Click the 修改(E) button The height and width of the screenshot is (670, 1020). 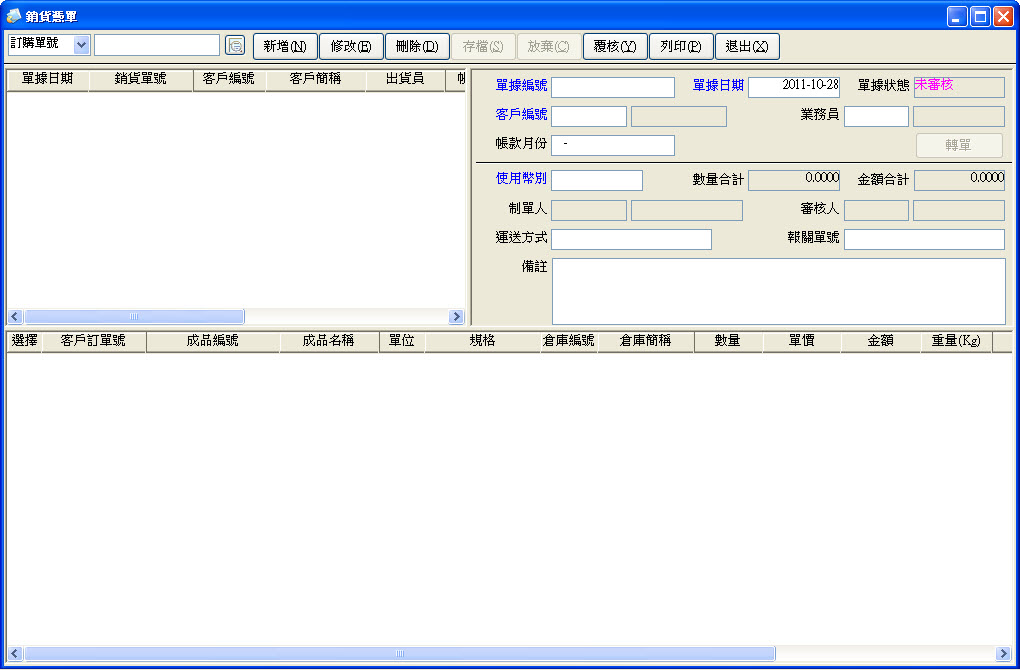point(351,46)
